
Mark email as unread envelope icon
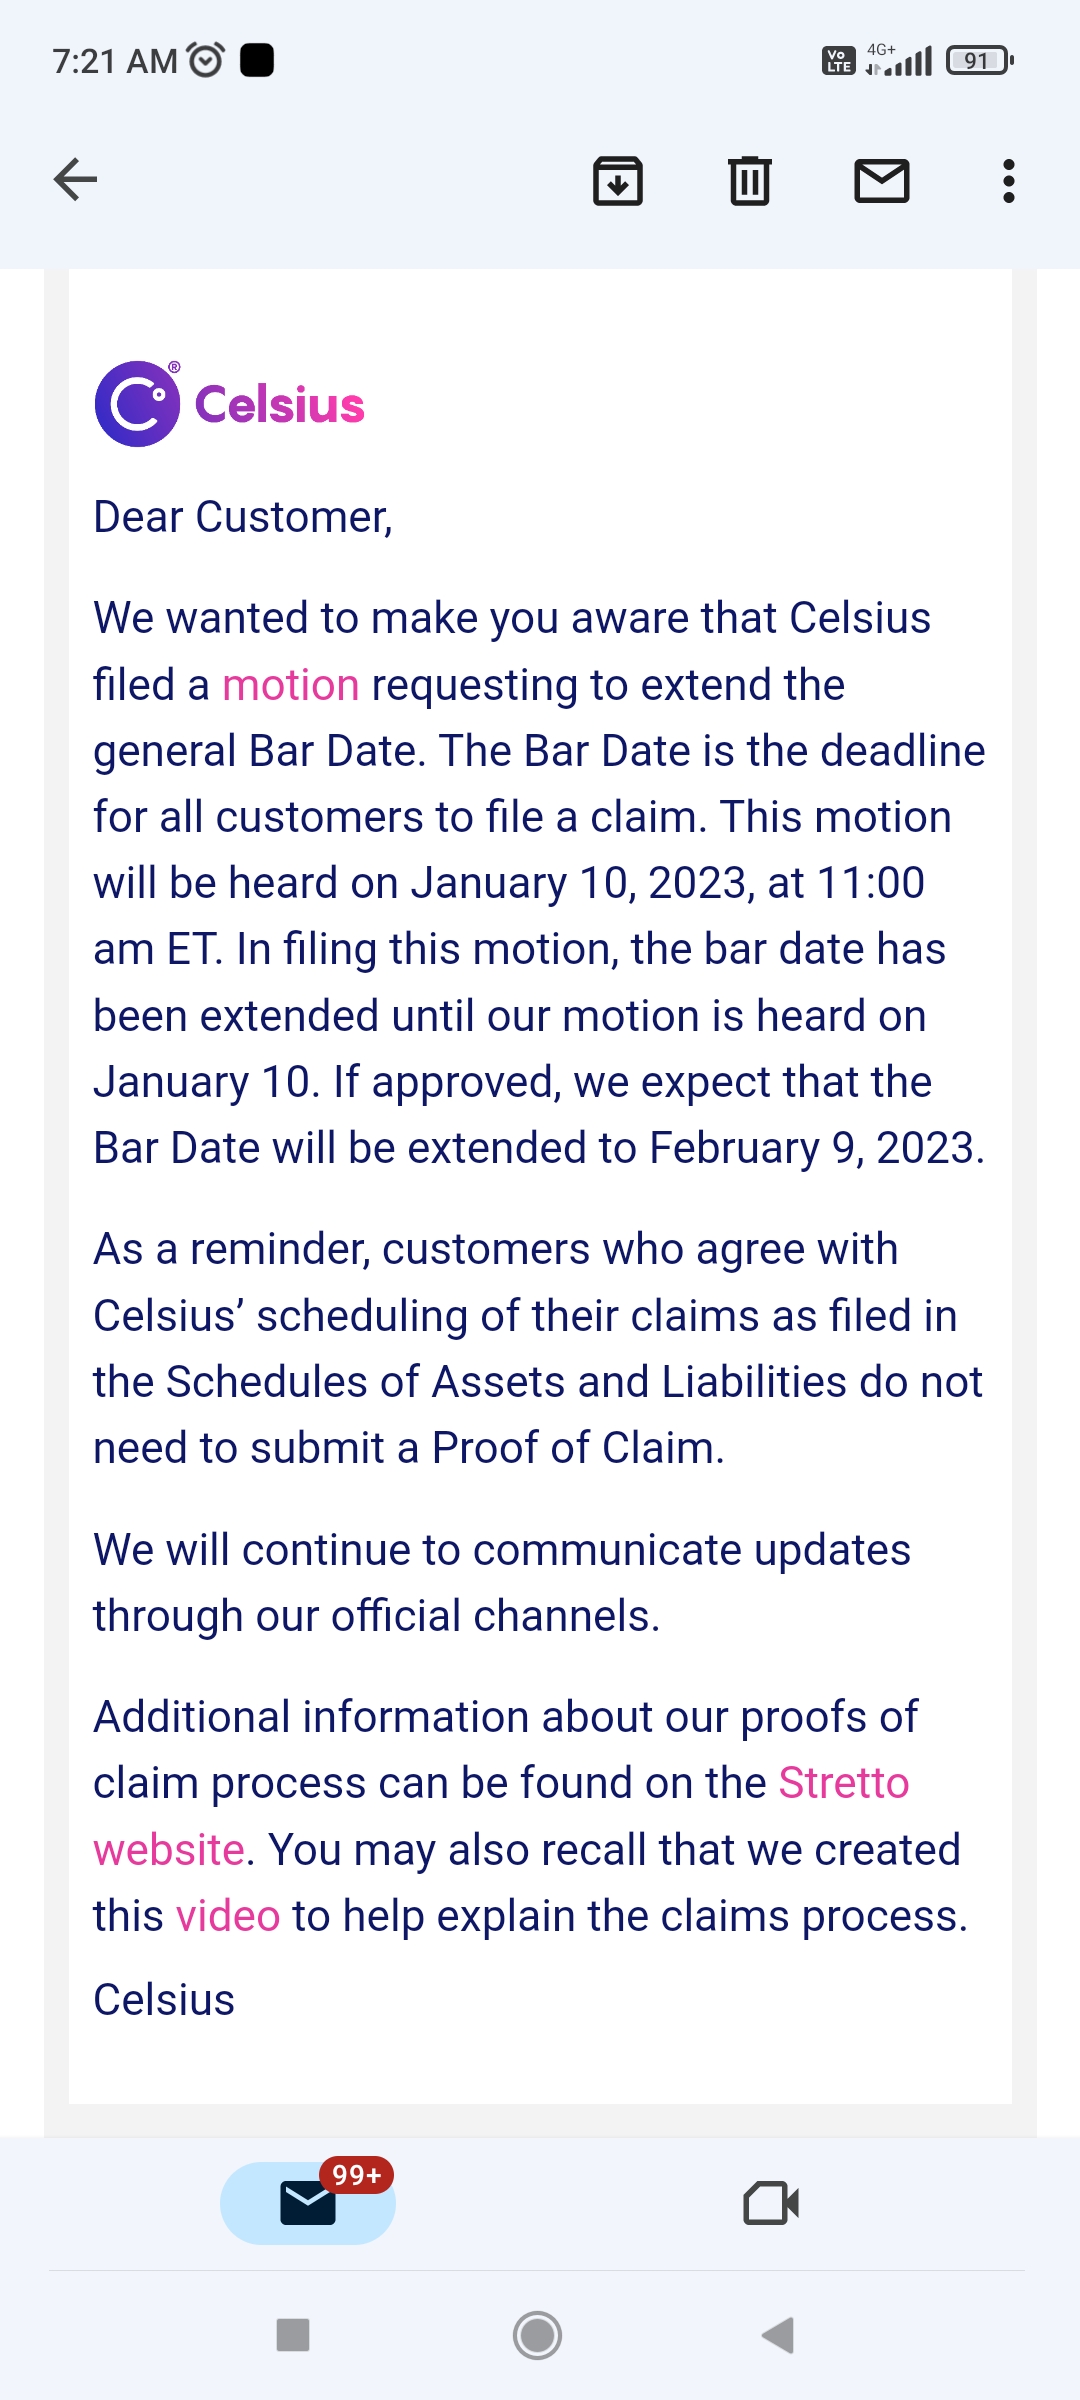[x=882, y=181]
